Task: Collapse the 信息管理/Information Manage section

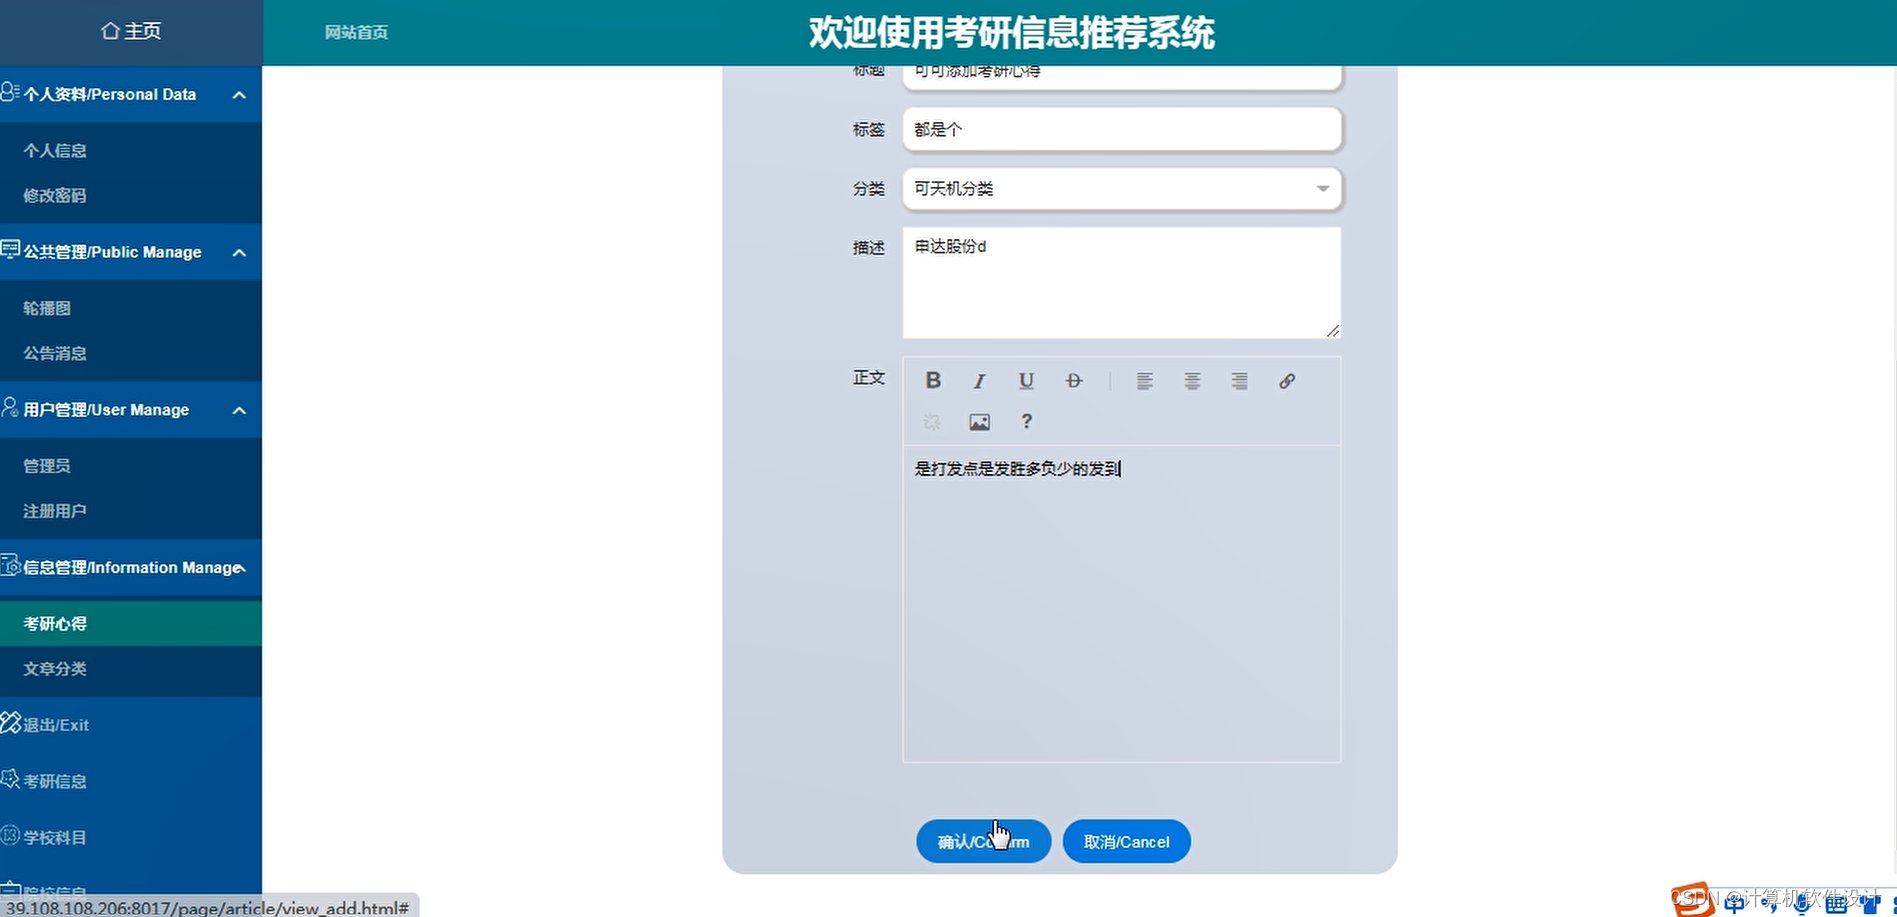Action: click(x=241, y=568)
